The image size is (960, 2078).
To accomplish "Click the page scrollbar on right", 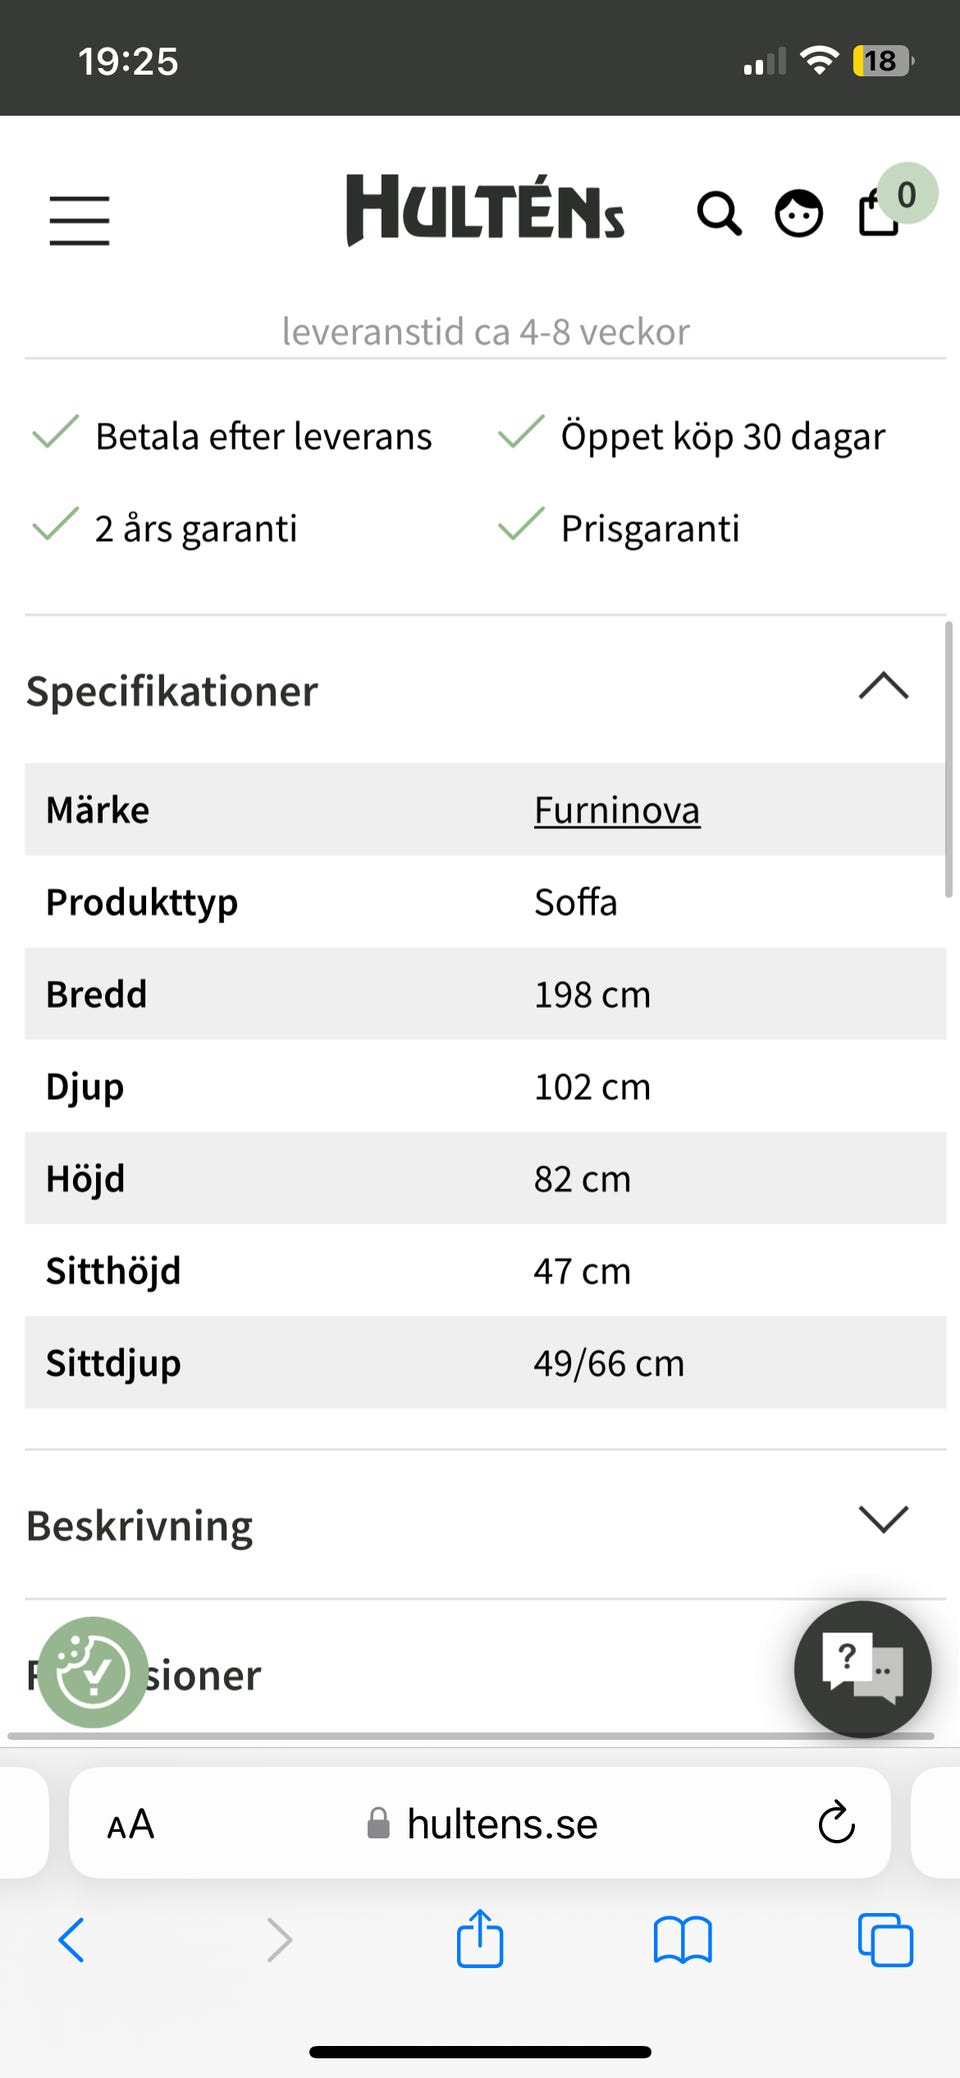I will pyautogui.click(x=948, y=760).
